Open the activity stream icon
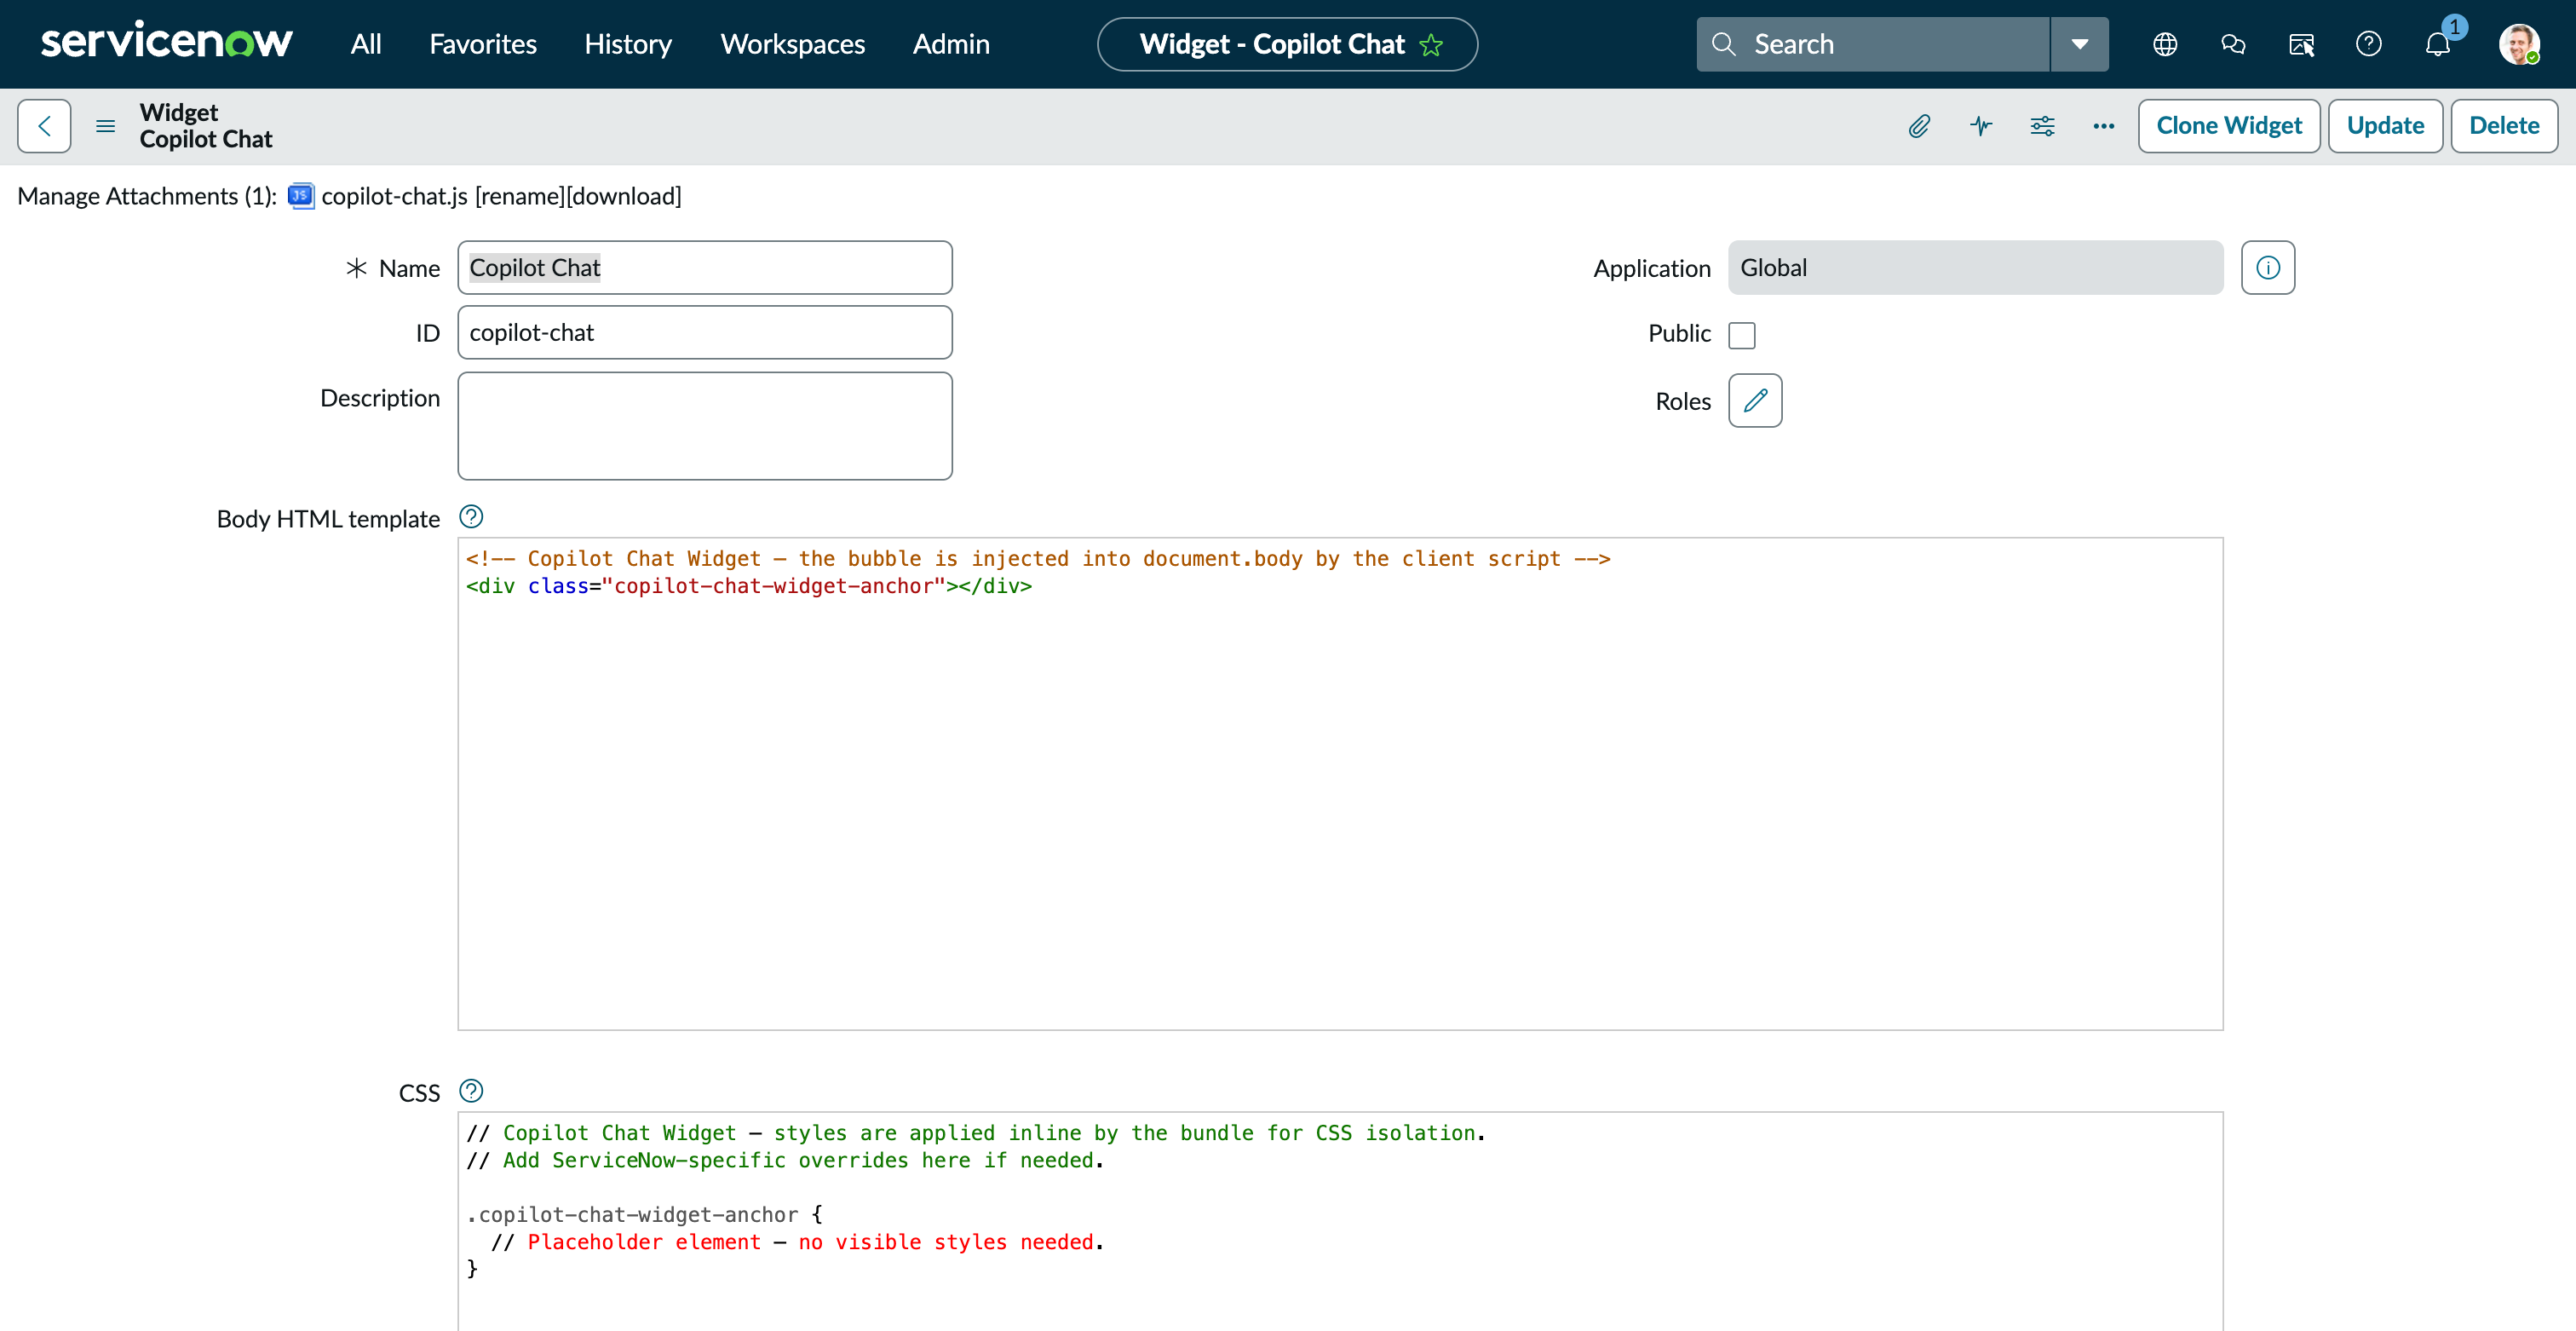 pos(1982,126)
